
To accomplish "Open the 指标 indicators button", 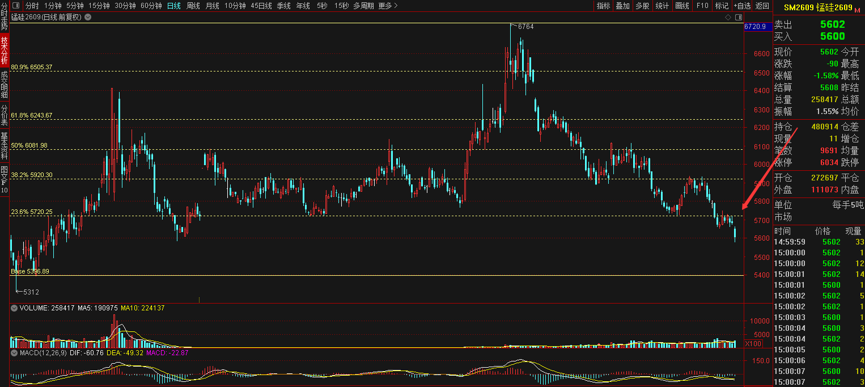I will [x=603, y=6].
